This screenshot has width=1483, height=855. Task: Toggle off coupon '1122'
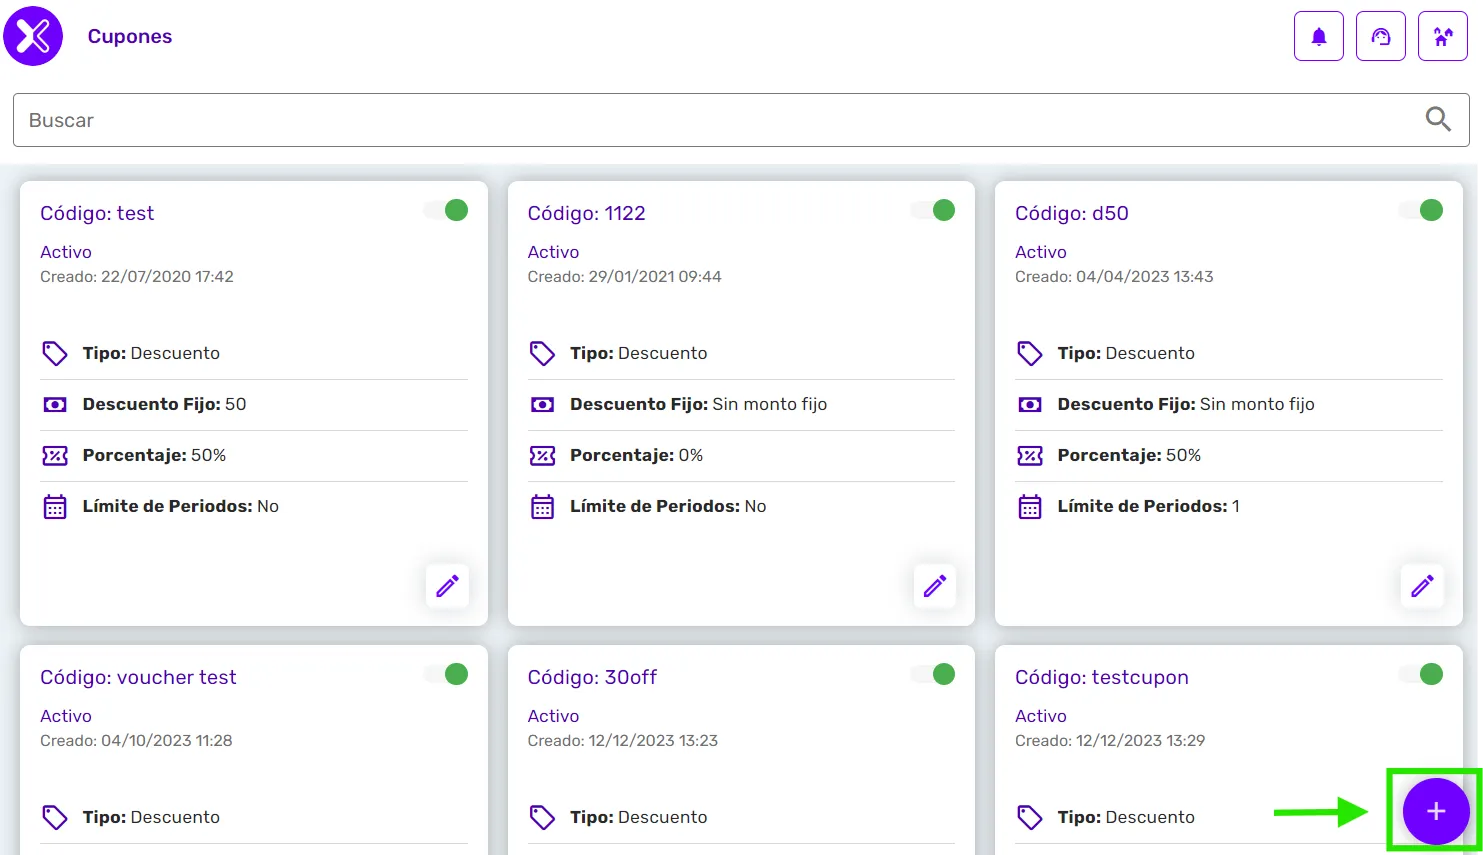click(x=933, y=210)
